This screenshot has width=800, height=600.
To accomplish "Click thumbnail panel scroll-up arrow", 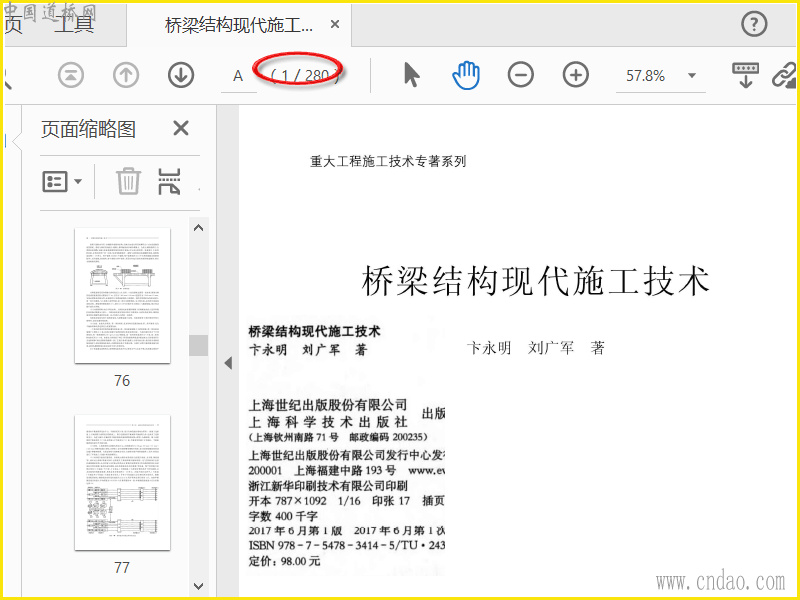I will pyautogui.click(x=198, y=228).
